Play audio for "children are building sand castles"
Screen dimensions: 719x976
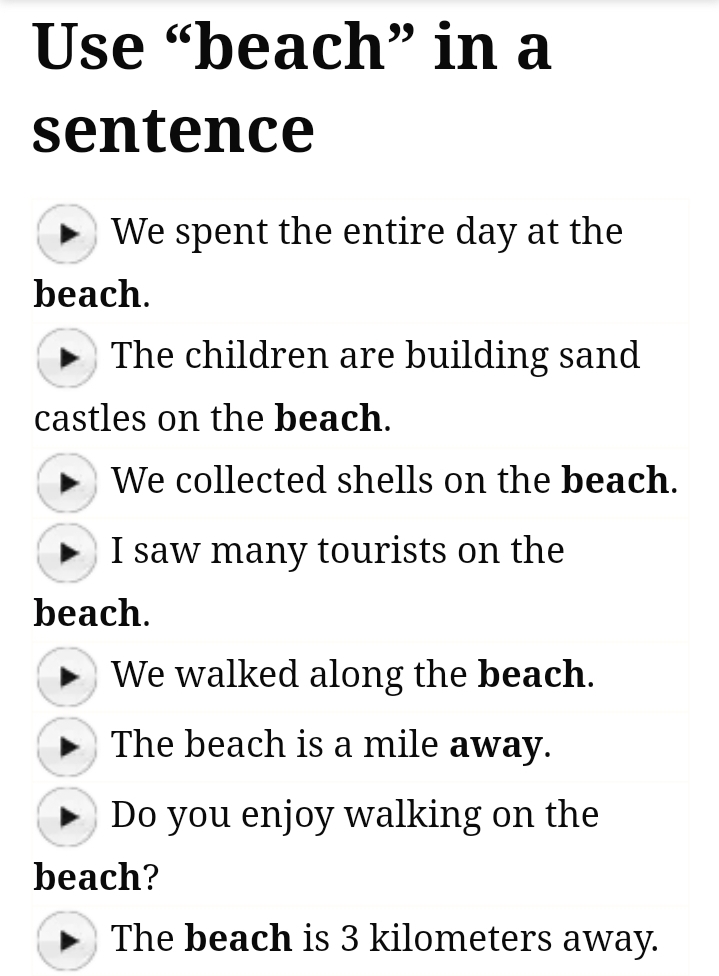click(x=66, y=358)
